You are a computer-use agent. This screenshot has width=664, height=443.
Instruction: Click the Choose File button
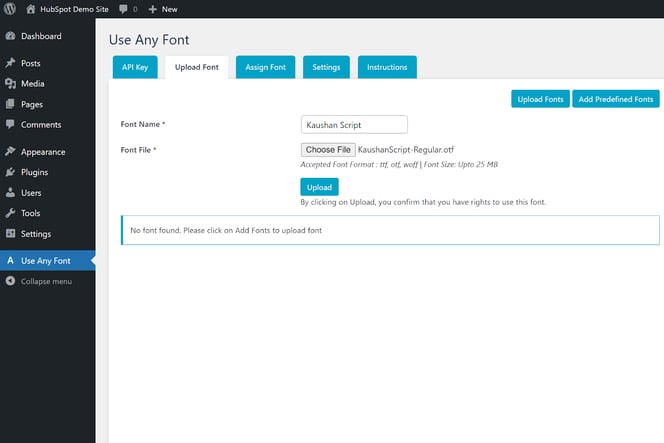click(328, 150)
